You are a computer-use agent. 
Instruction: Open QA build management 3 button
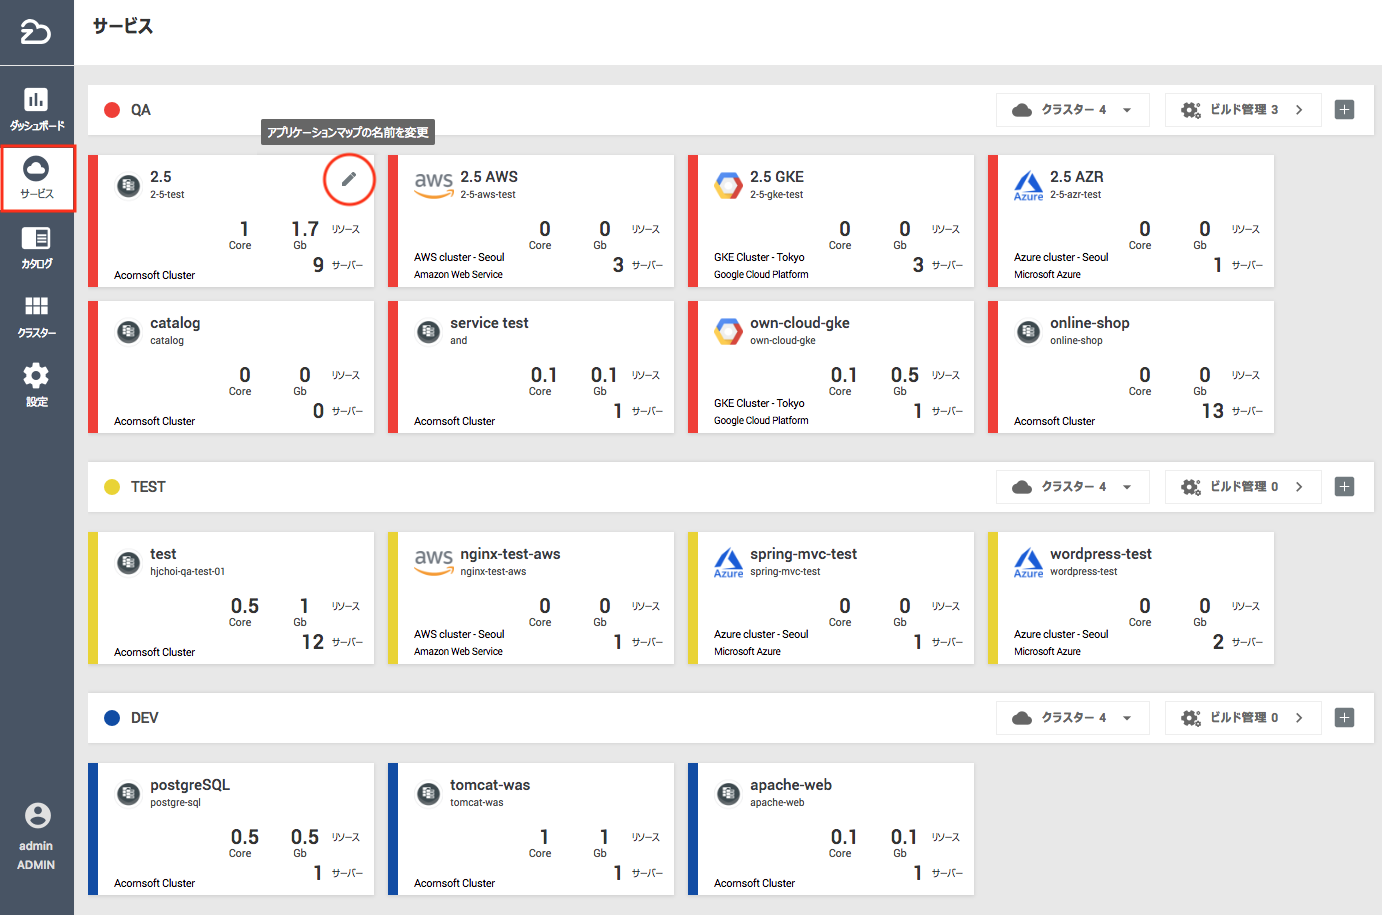pos(1242,110)
